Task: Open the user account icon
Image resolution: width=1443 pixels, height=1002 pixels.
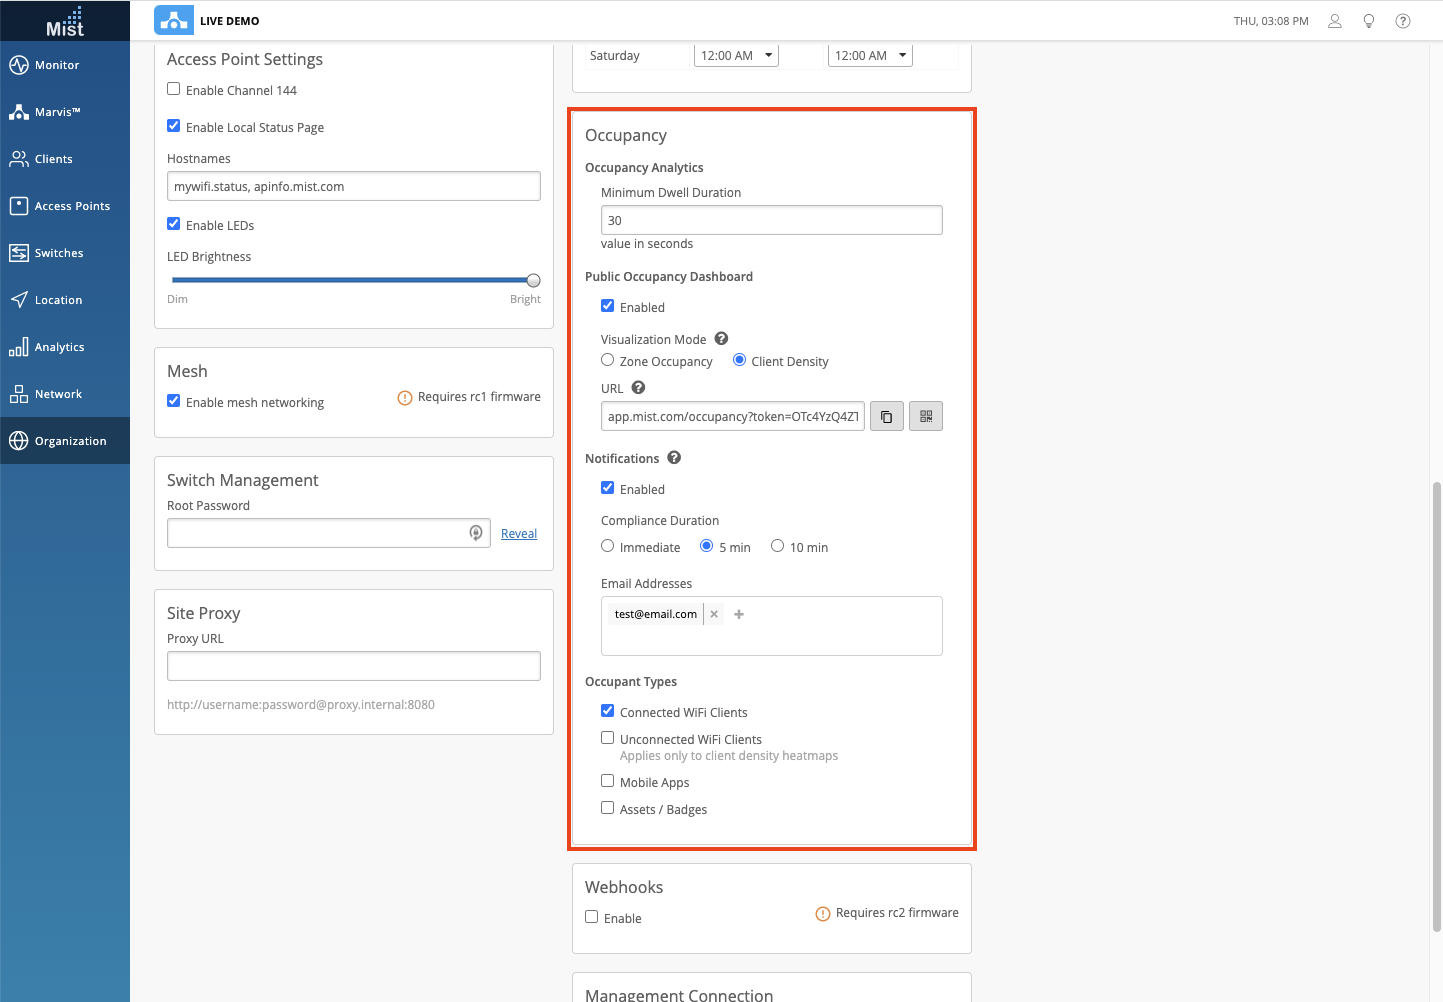Action: pyautogui.click(x=1334, y=21)
